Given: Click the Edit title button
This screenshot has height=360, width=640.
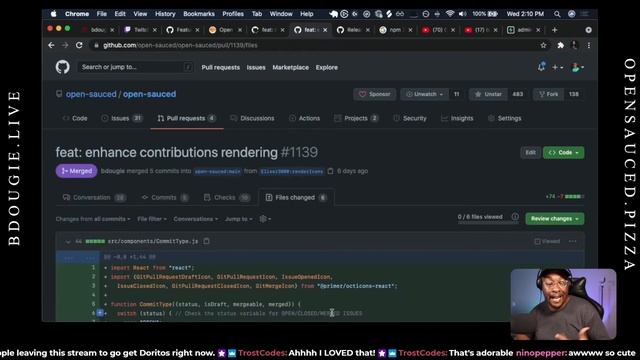Looking at the screenshot, I should [x=531, y=153].
